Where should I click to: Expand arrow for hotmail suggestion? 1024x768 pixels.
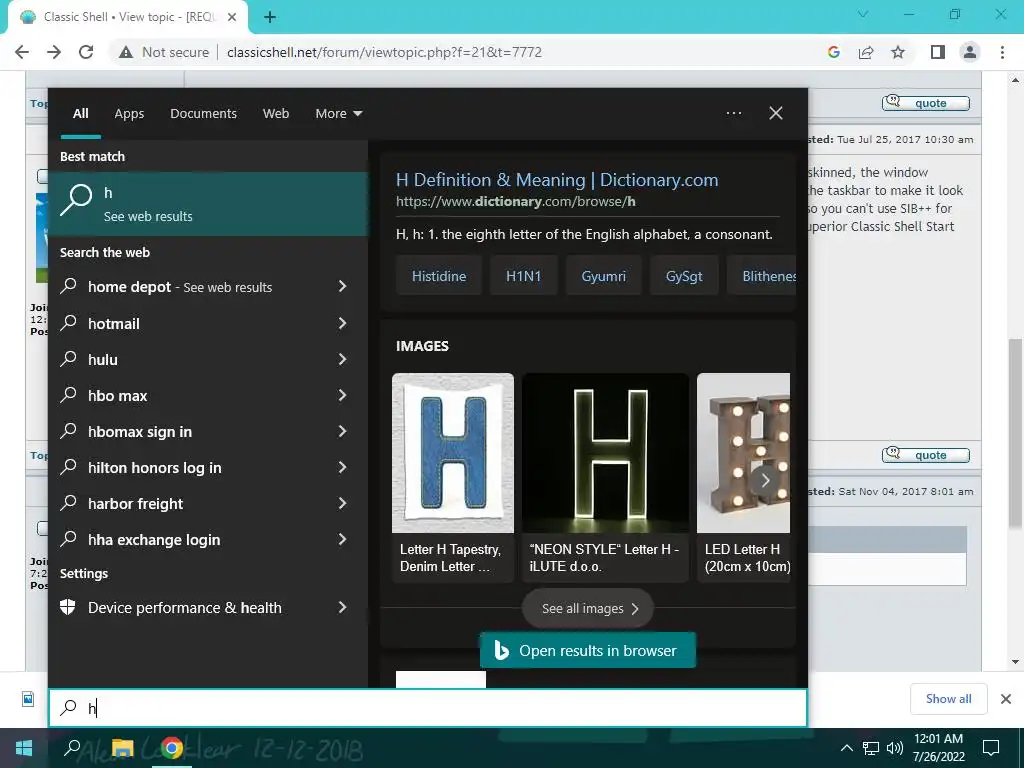(x=342, y=323)
